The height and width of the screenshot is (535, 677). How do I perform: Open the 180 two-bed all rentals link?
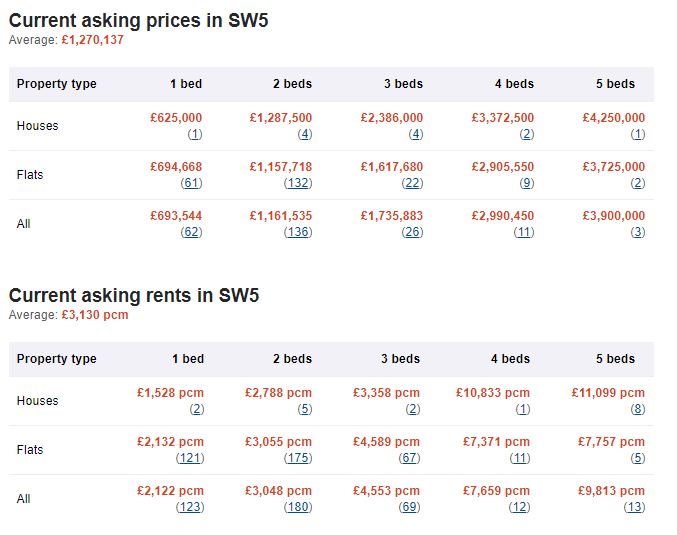pyautogui.click(x=298, y=507)
